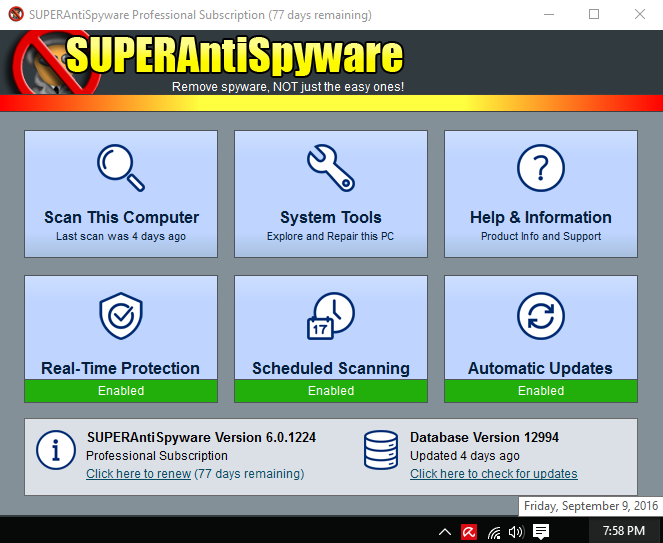Viewport: 663px width, 543px height.
Task: Show hidden tray icons chevron
Action: click(x=445, y=532)
